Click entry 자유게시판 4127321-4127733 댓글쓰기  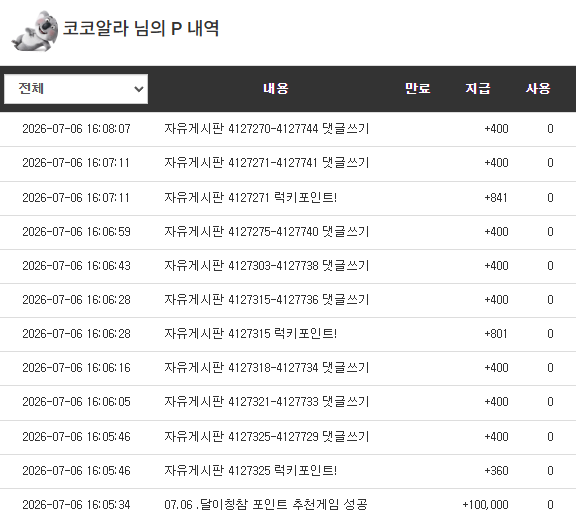267,401
